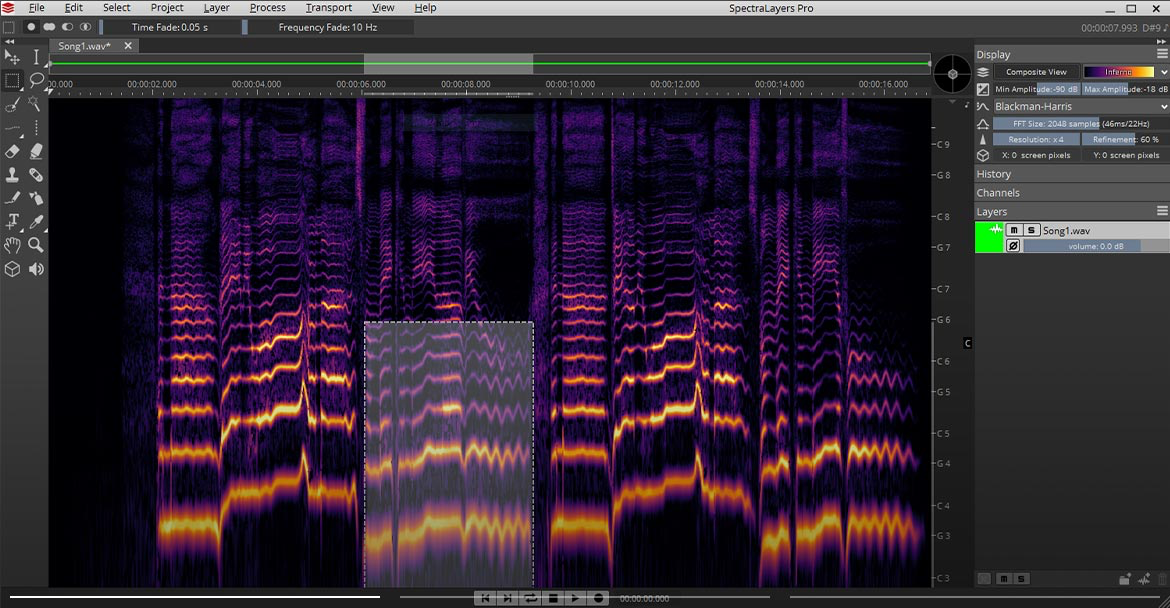The width and height of the screenshot is (1170, 608).
Task: Mute the Song1.wav layer
Action: [x=1014, y=230]
